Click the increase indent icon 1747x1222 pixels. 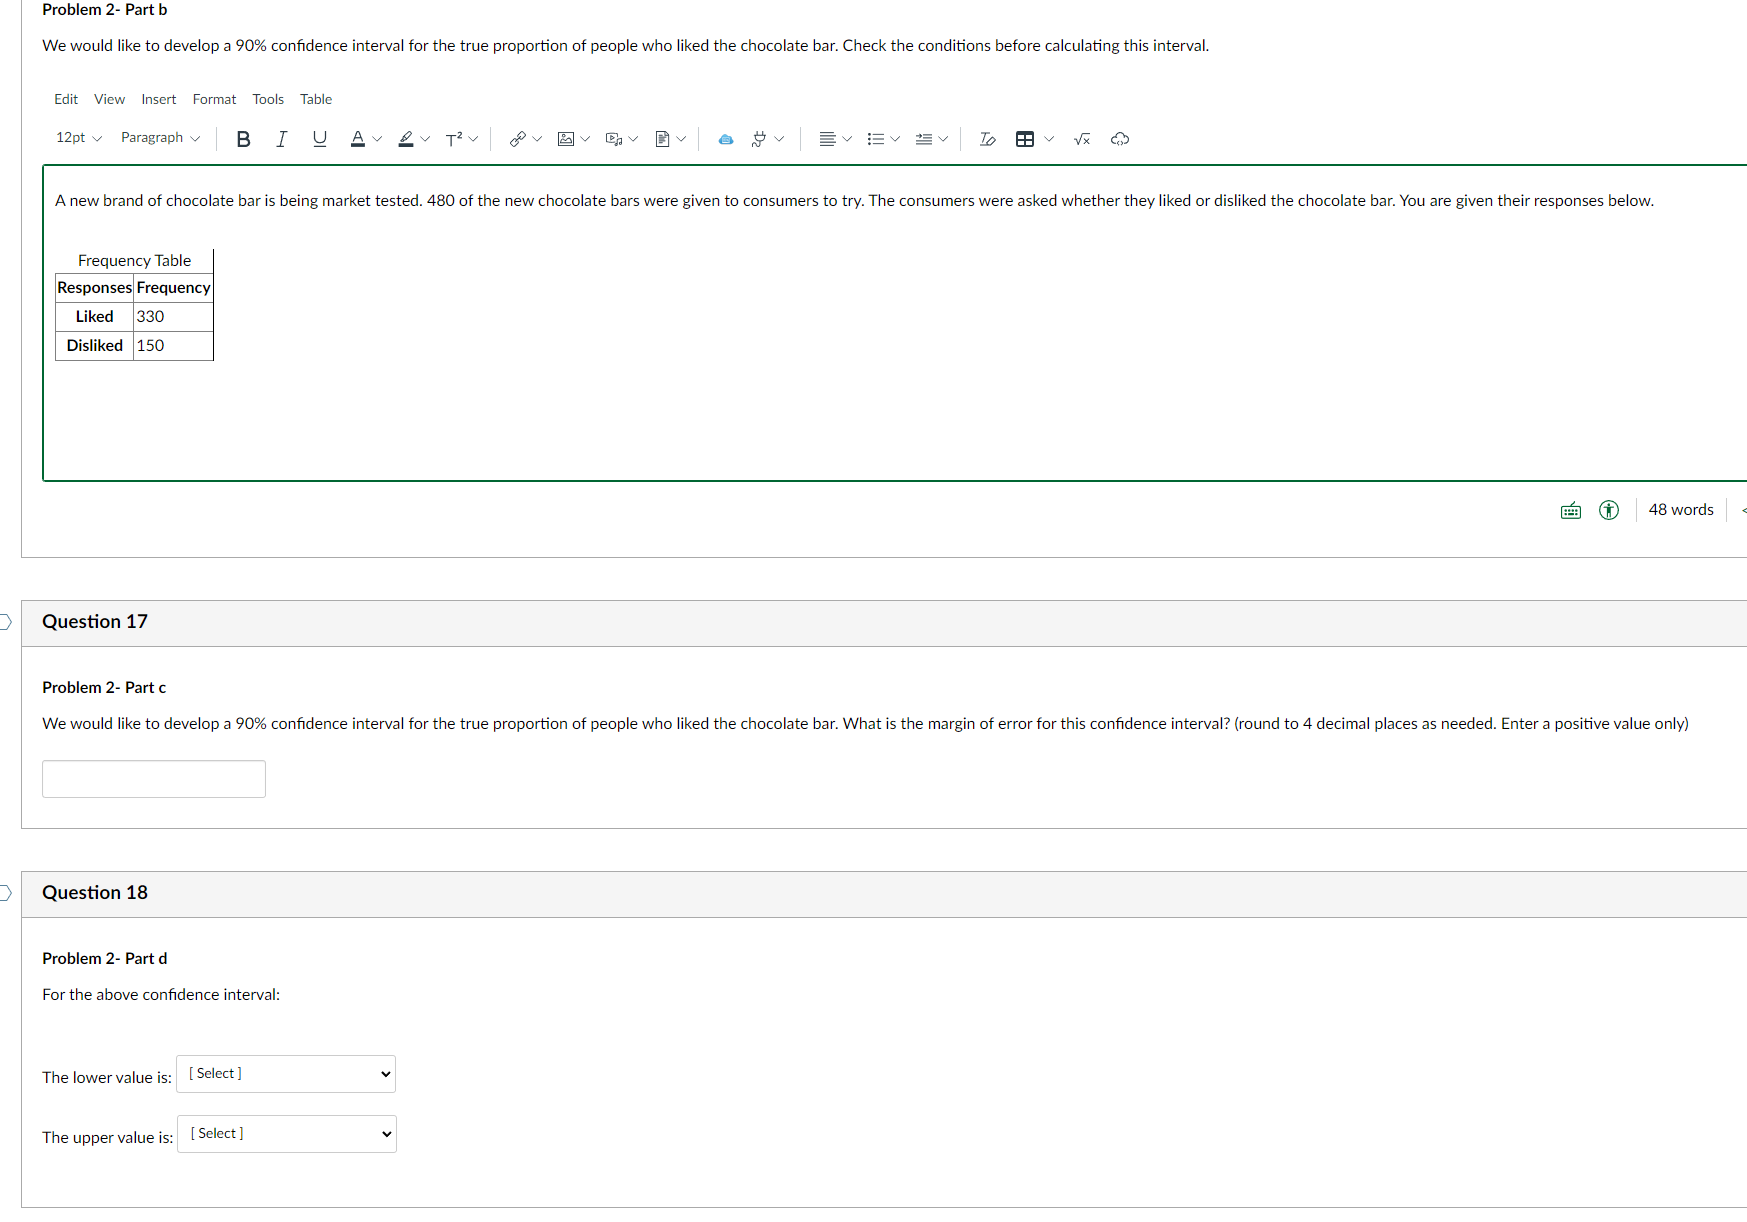[x=923, y=139]
